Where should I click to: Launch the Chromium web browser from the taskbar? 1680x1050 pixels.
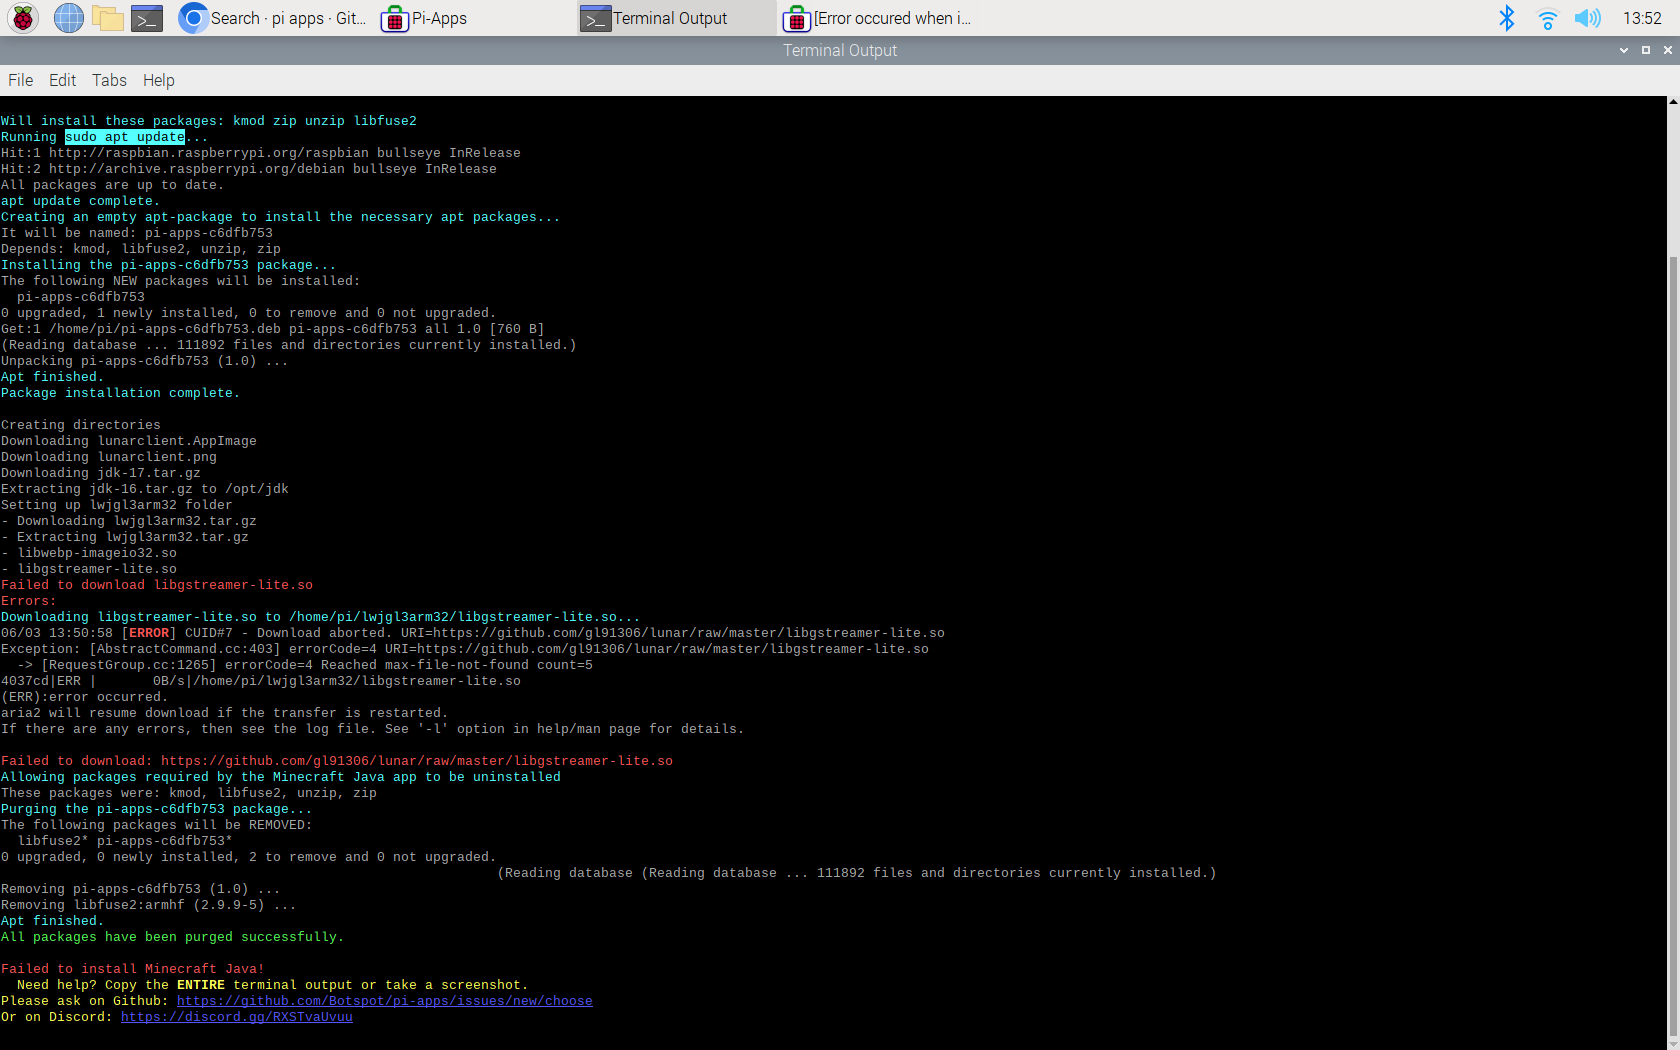point(67,18)
